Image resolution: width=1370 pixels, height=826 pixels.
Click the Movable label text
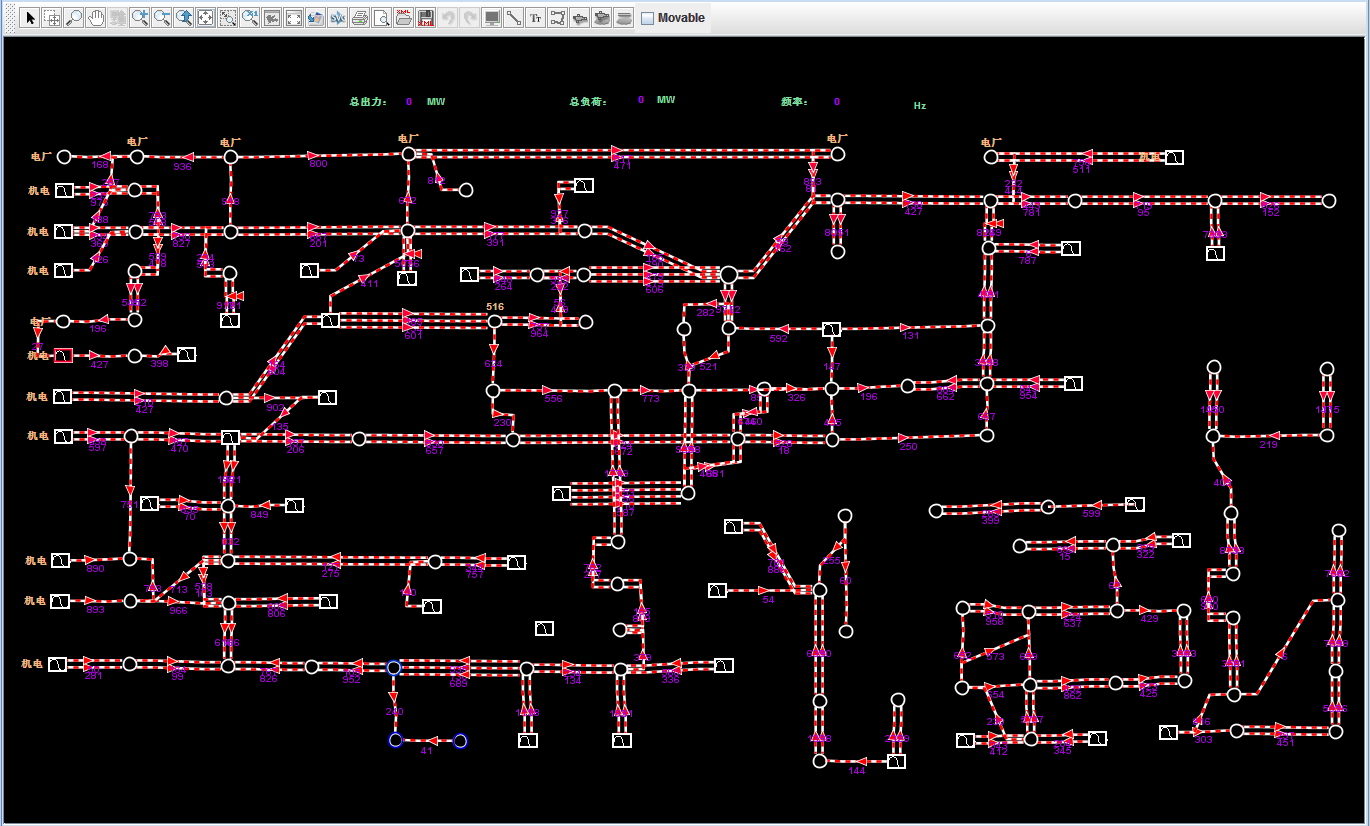681,18
